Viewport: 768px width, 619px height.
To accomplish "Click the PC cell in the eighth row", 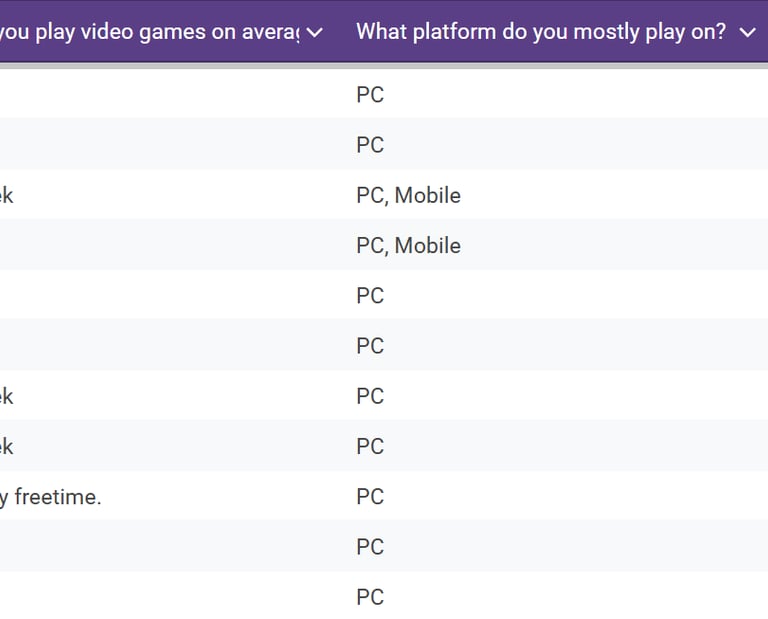I will (370, 446).
